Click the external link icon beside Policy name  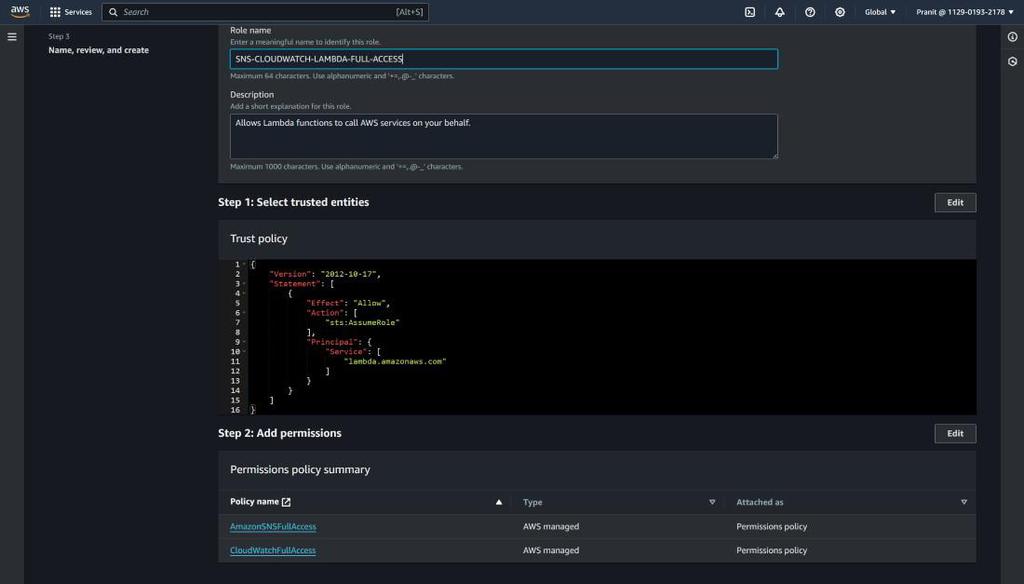point(286,502)
